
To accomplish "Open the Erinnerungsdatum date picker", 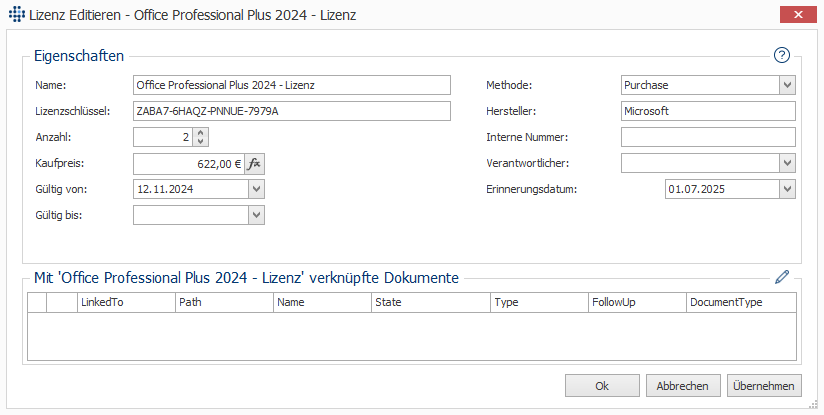I will coord(787,189).
